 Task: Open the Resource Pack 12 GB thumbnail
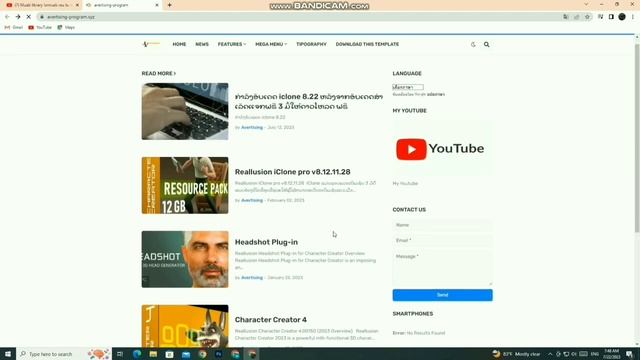[185, 185]
